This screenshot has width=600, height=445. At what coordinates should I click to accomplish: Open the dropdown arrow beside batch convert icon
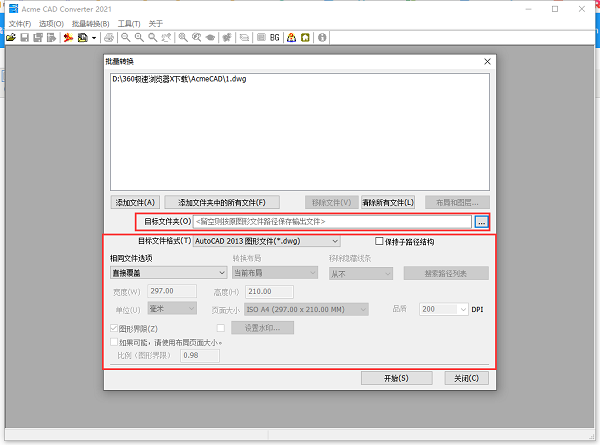tap(94, 38)
